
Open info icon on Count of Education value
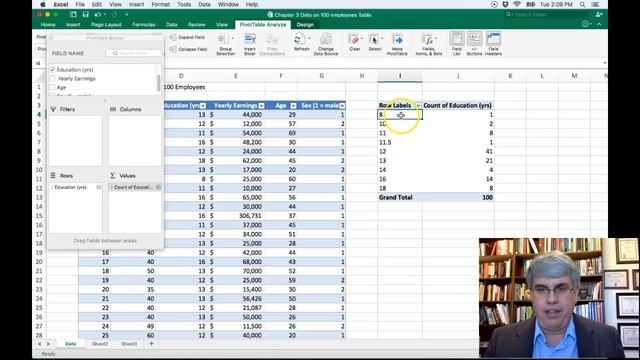(158, 187)
